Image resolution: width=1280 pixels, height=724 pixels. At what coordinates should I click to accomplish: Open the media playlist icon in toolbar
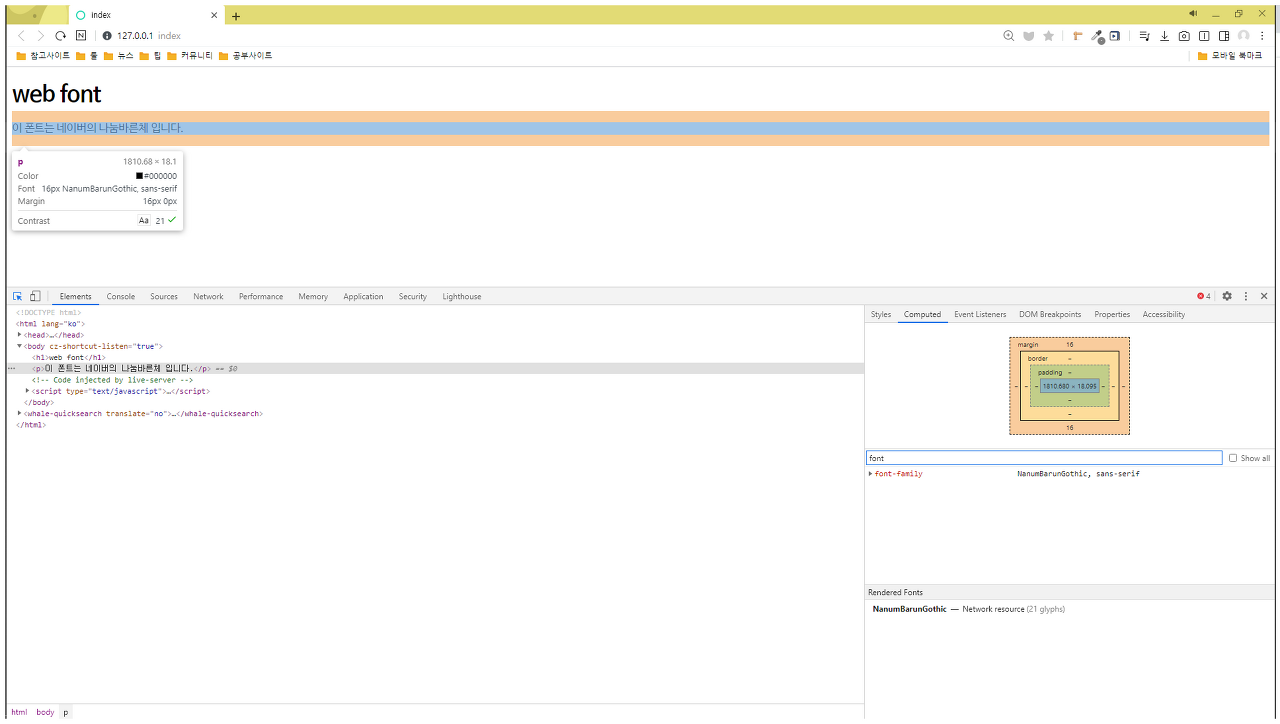coord(1145,36)
